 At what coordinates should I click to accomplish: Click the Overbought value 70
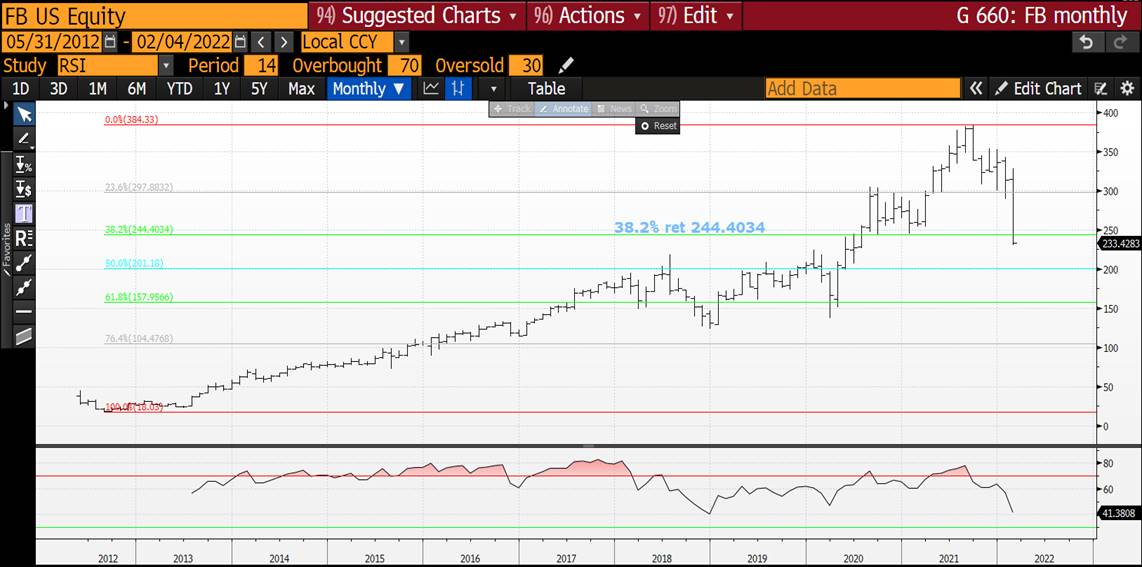[x=404, y=66]
